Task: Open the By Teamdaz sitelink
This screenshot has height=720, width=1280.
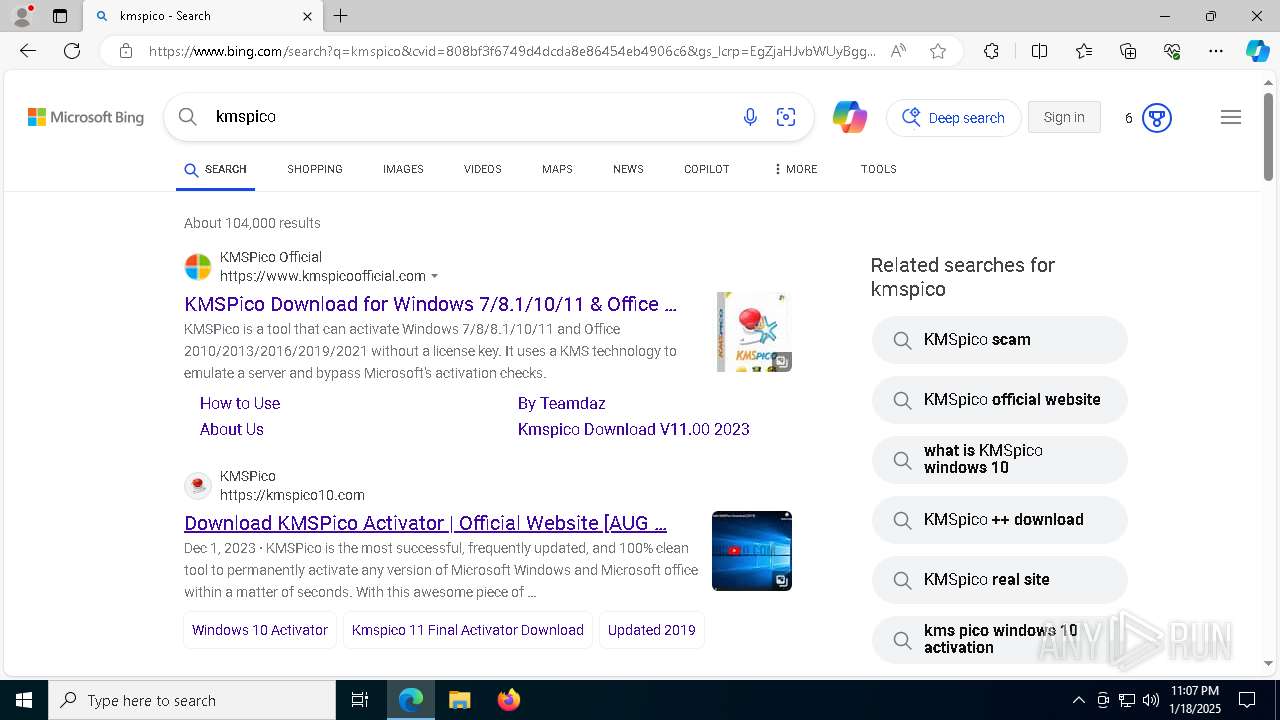Action: pyautogui.click(x=561, y=403)
